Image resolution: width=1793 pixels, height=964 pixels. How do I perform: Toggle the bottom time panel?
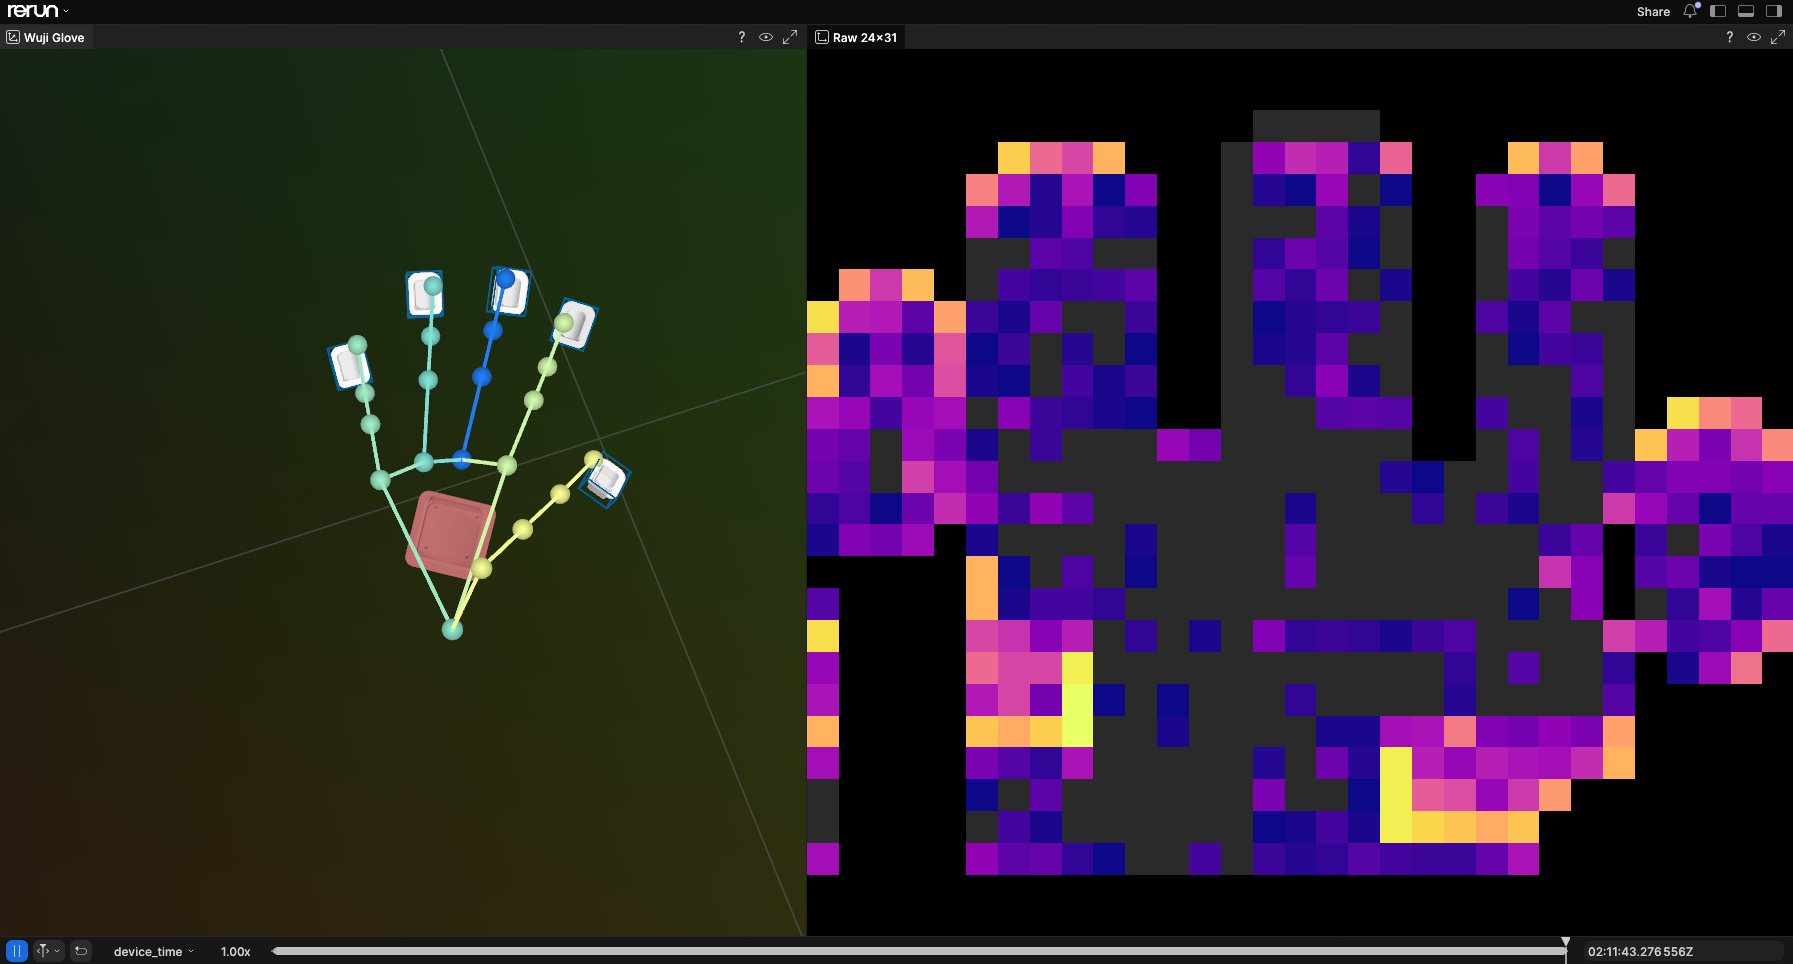pyautogui.click(x=1746, y=11)
